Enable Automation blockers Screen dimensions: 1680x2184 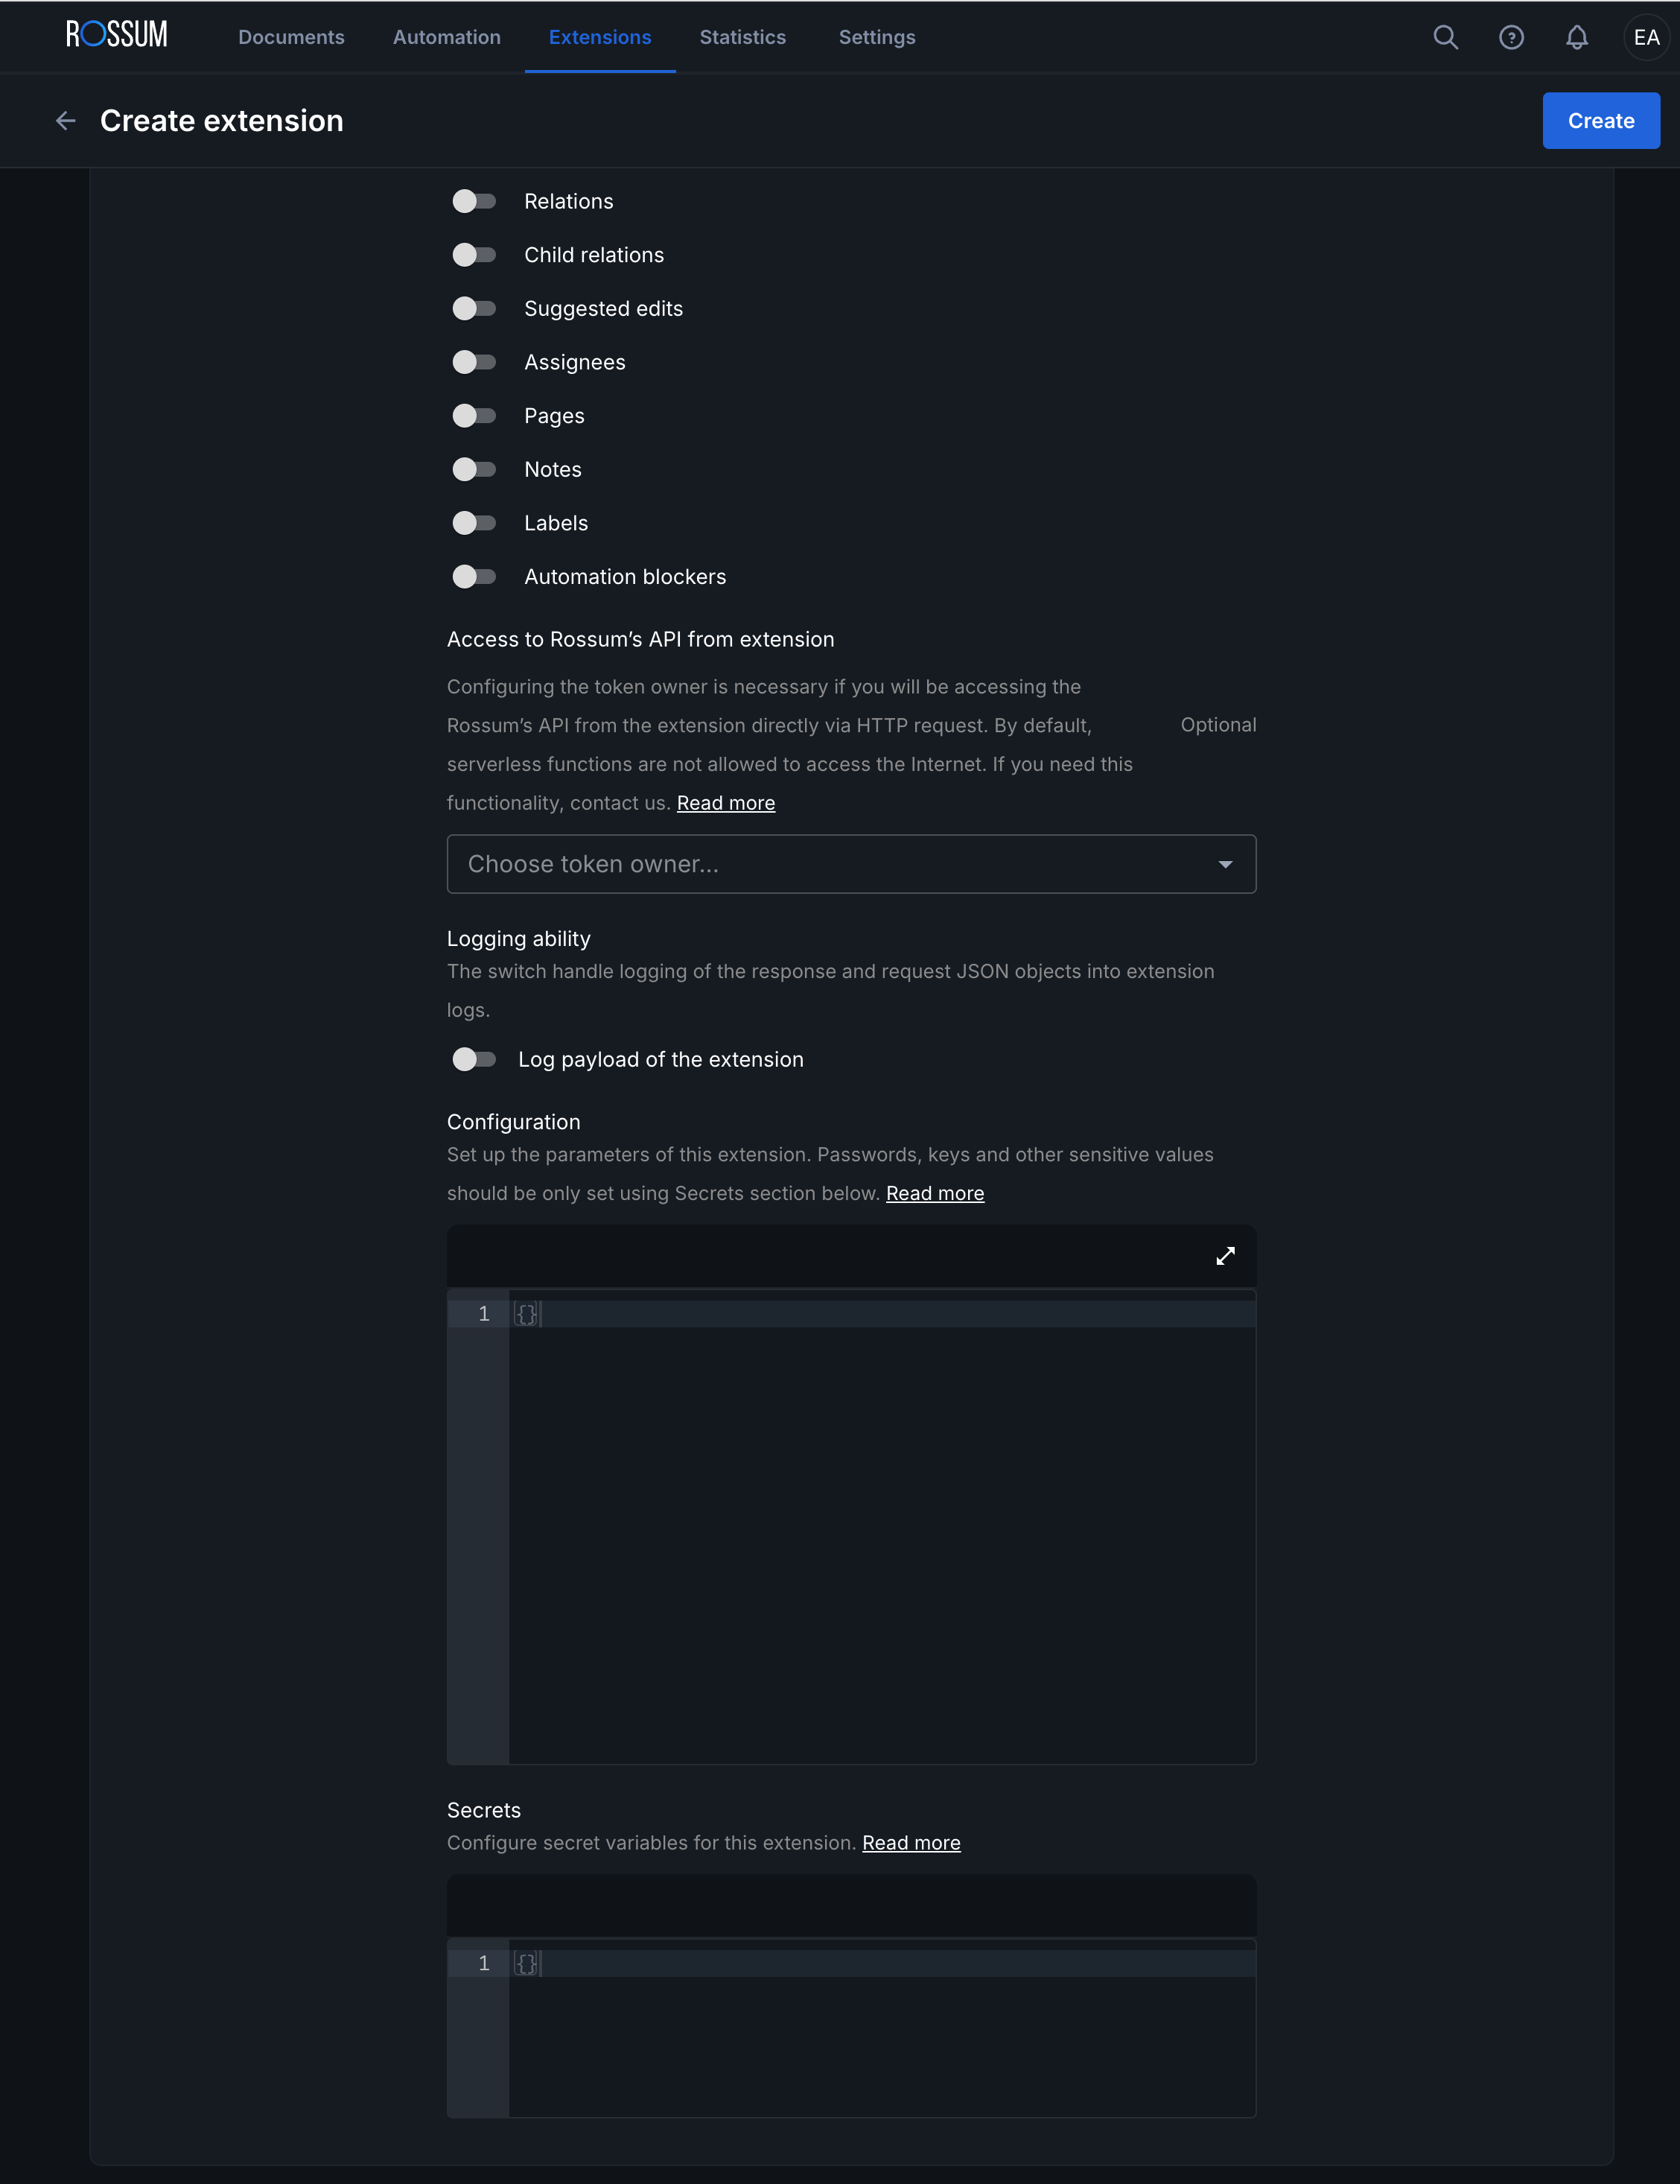[474, 576]
